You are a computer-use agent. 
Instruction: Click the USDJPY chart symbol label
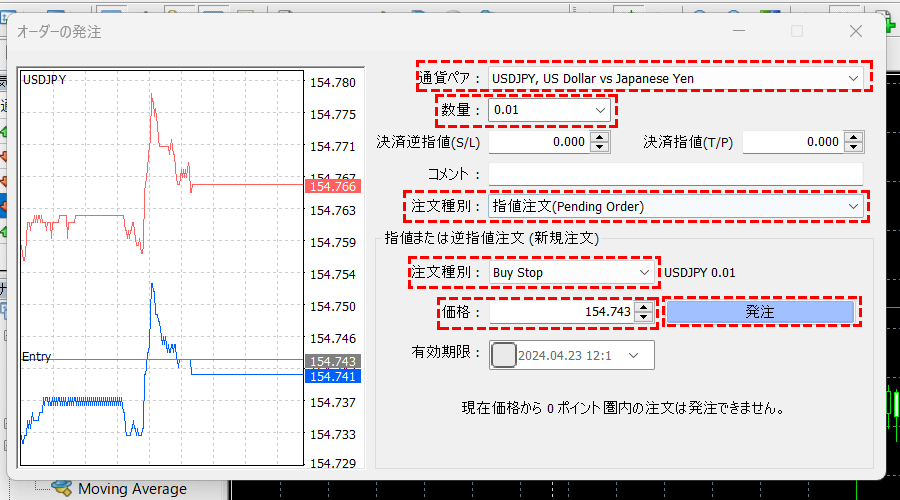(44, 80)
